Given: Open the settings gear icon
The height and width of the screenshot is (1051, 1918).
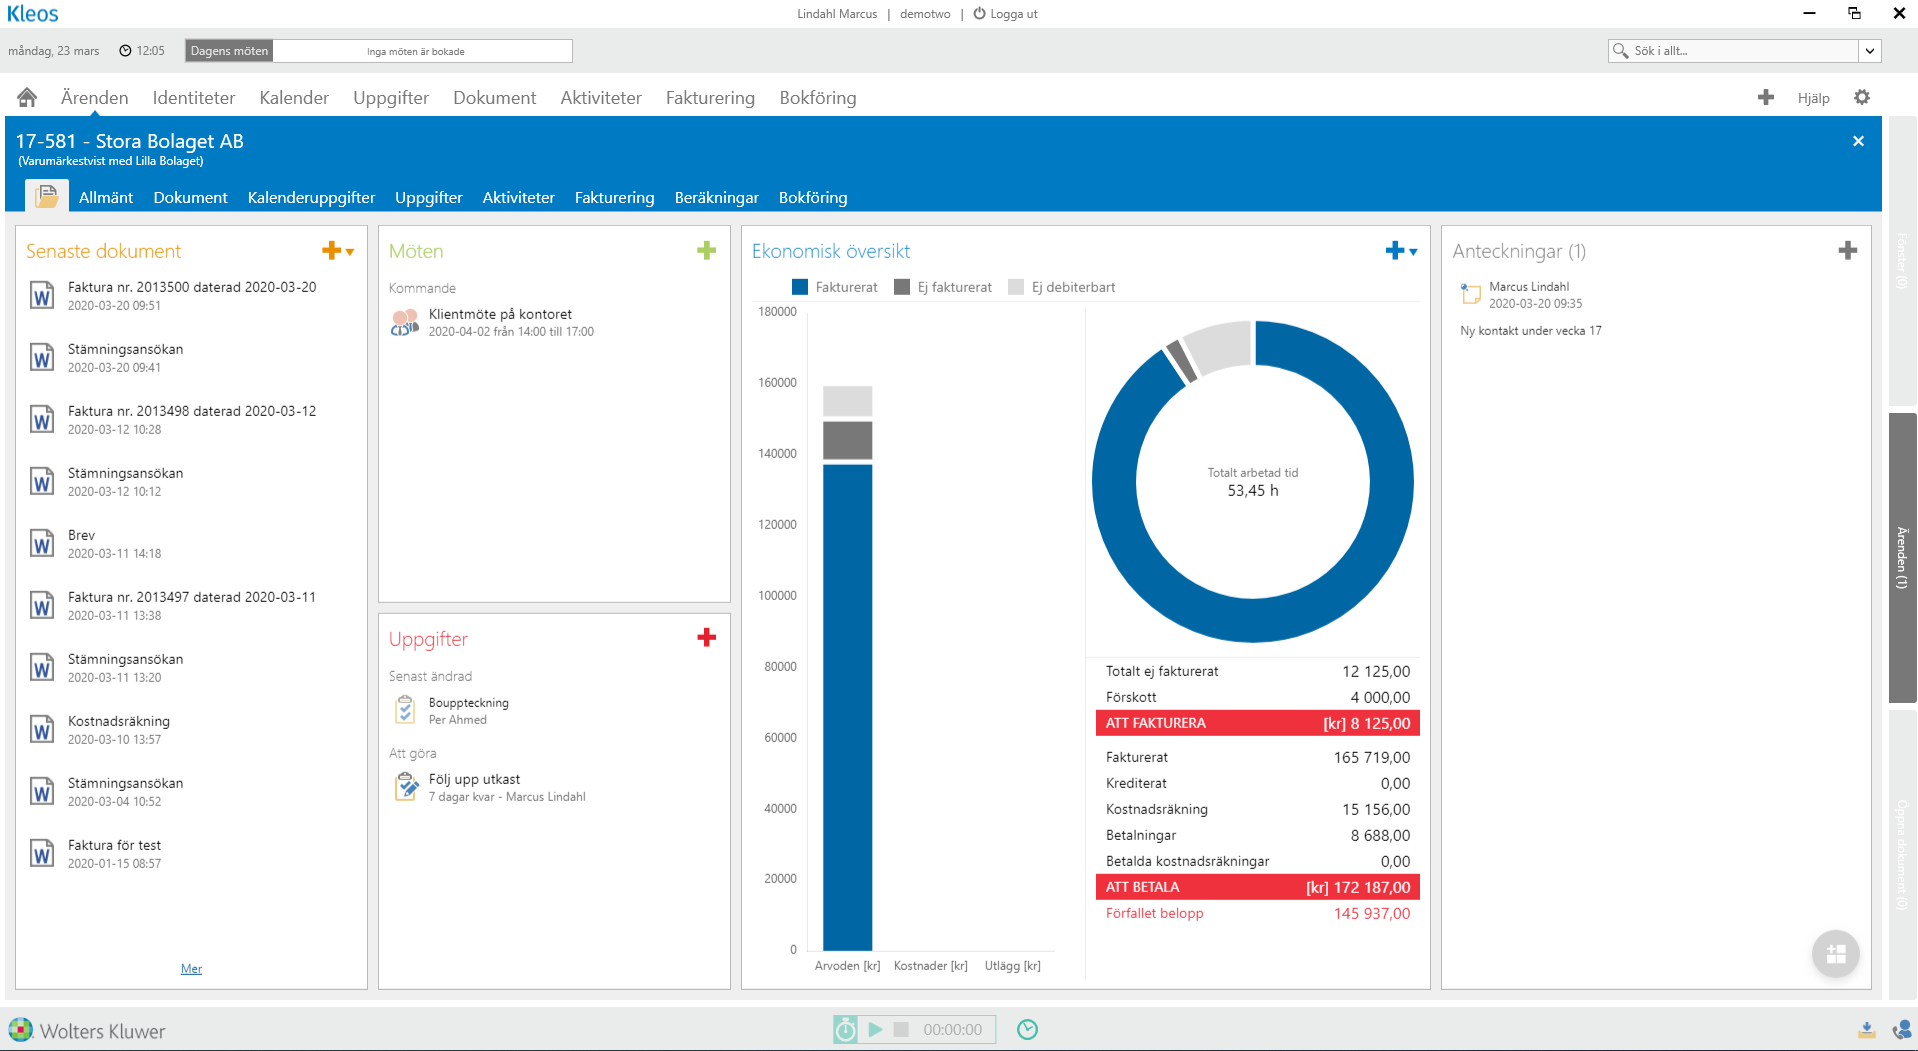Looking at the screenshot, I should (1861, 97).
